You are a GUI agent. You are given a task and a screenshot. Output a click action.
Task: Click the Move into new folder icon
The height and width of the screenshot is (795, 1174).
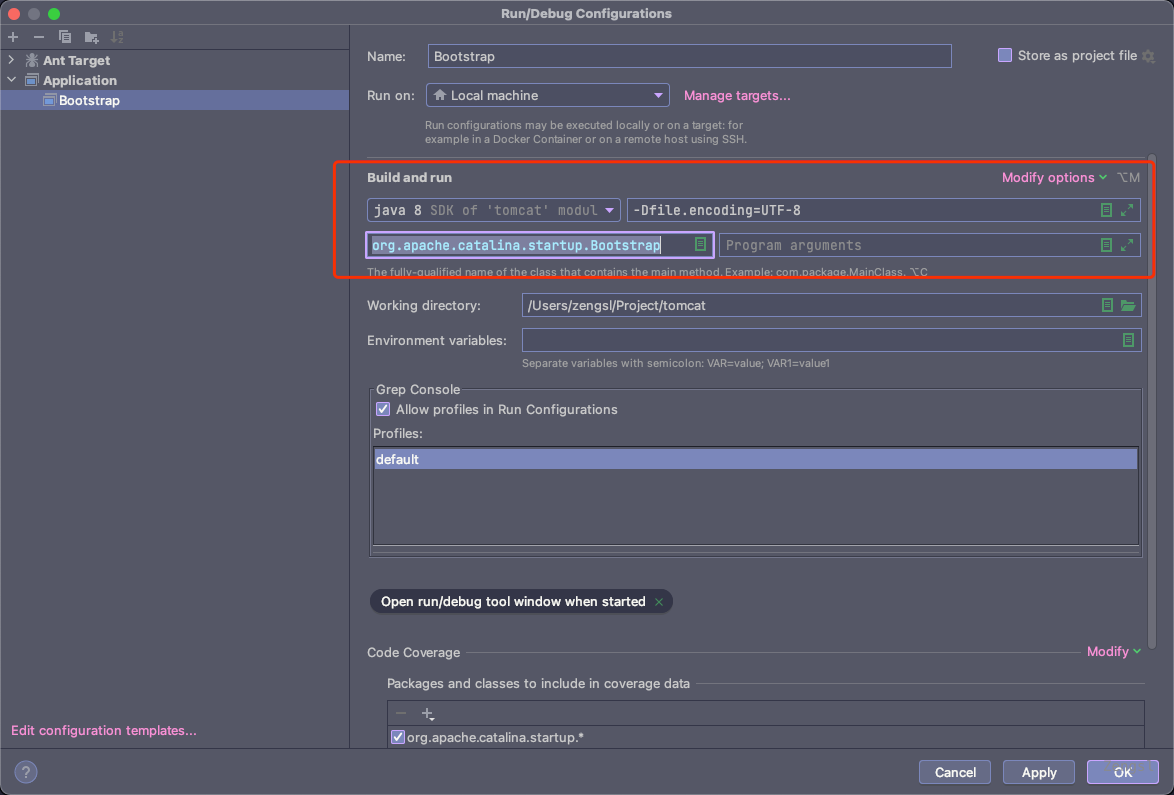pos(91,37)
